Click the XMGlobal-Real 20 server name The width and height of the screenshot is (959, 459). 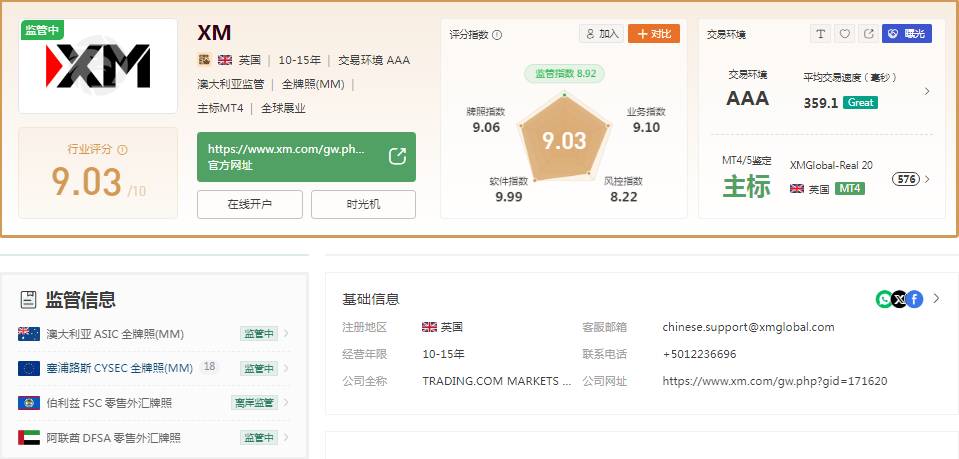(831, 165)
